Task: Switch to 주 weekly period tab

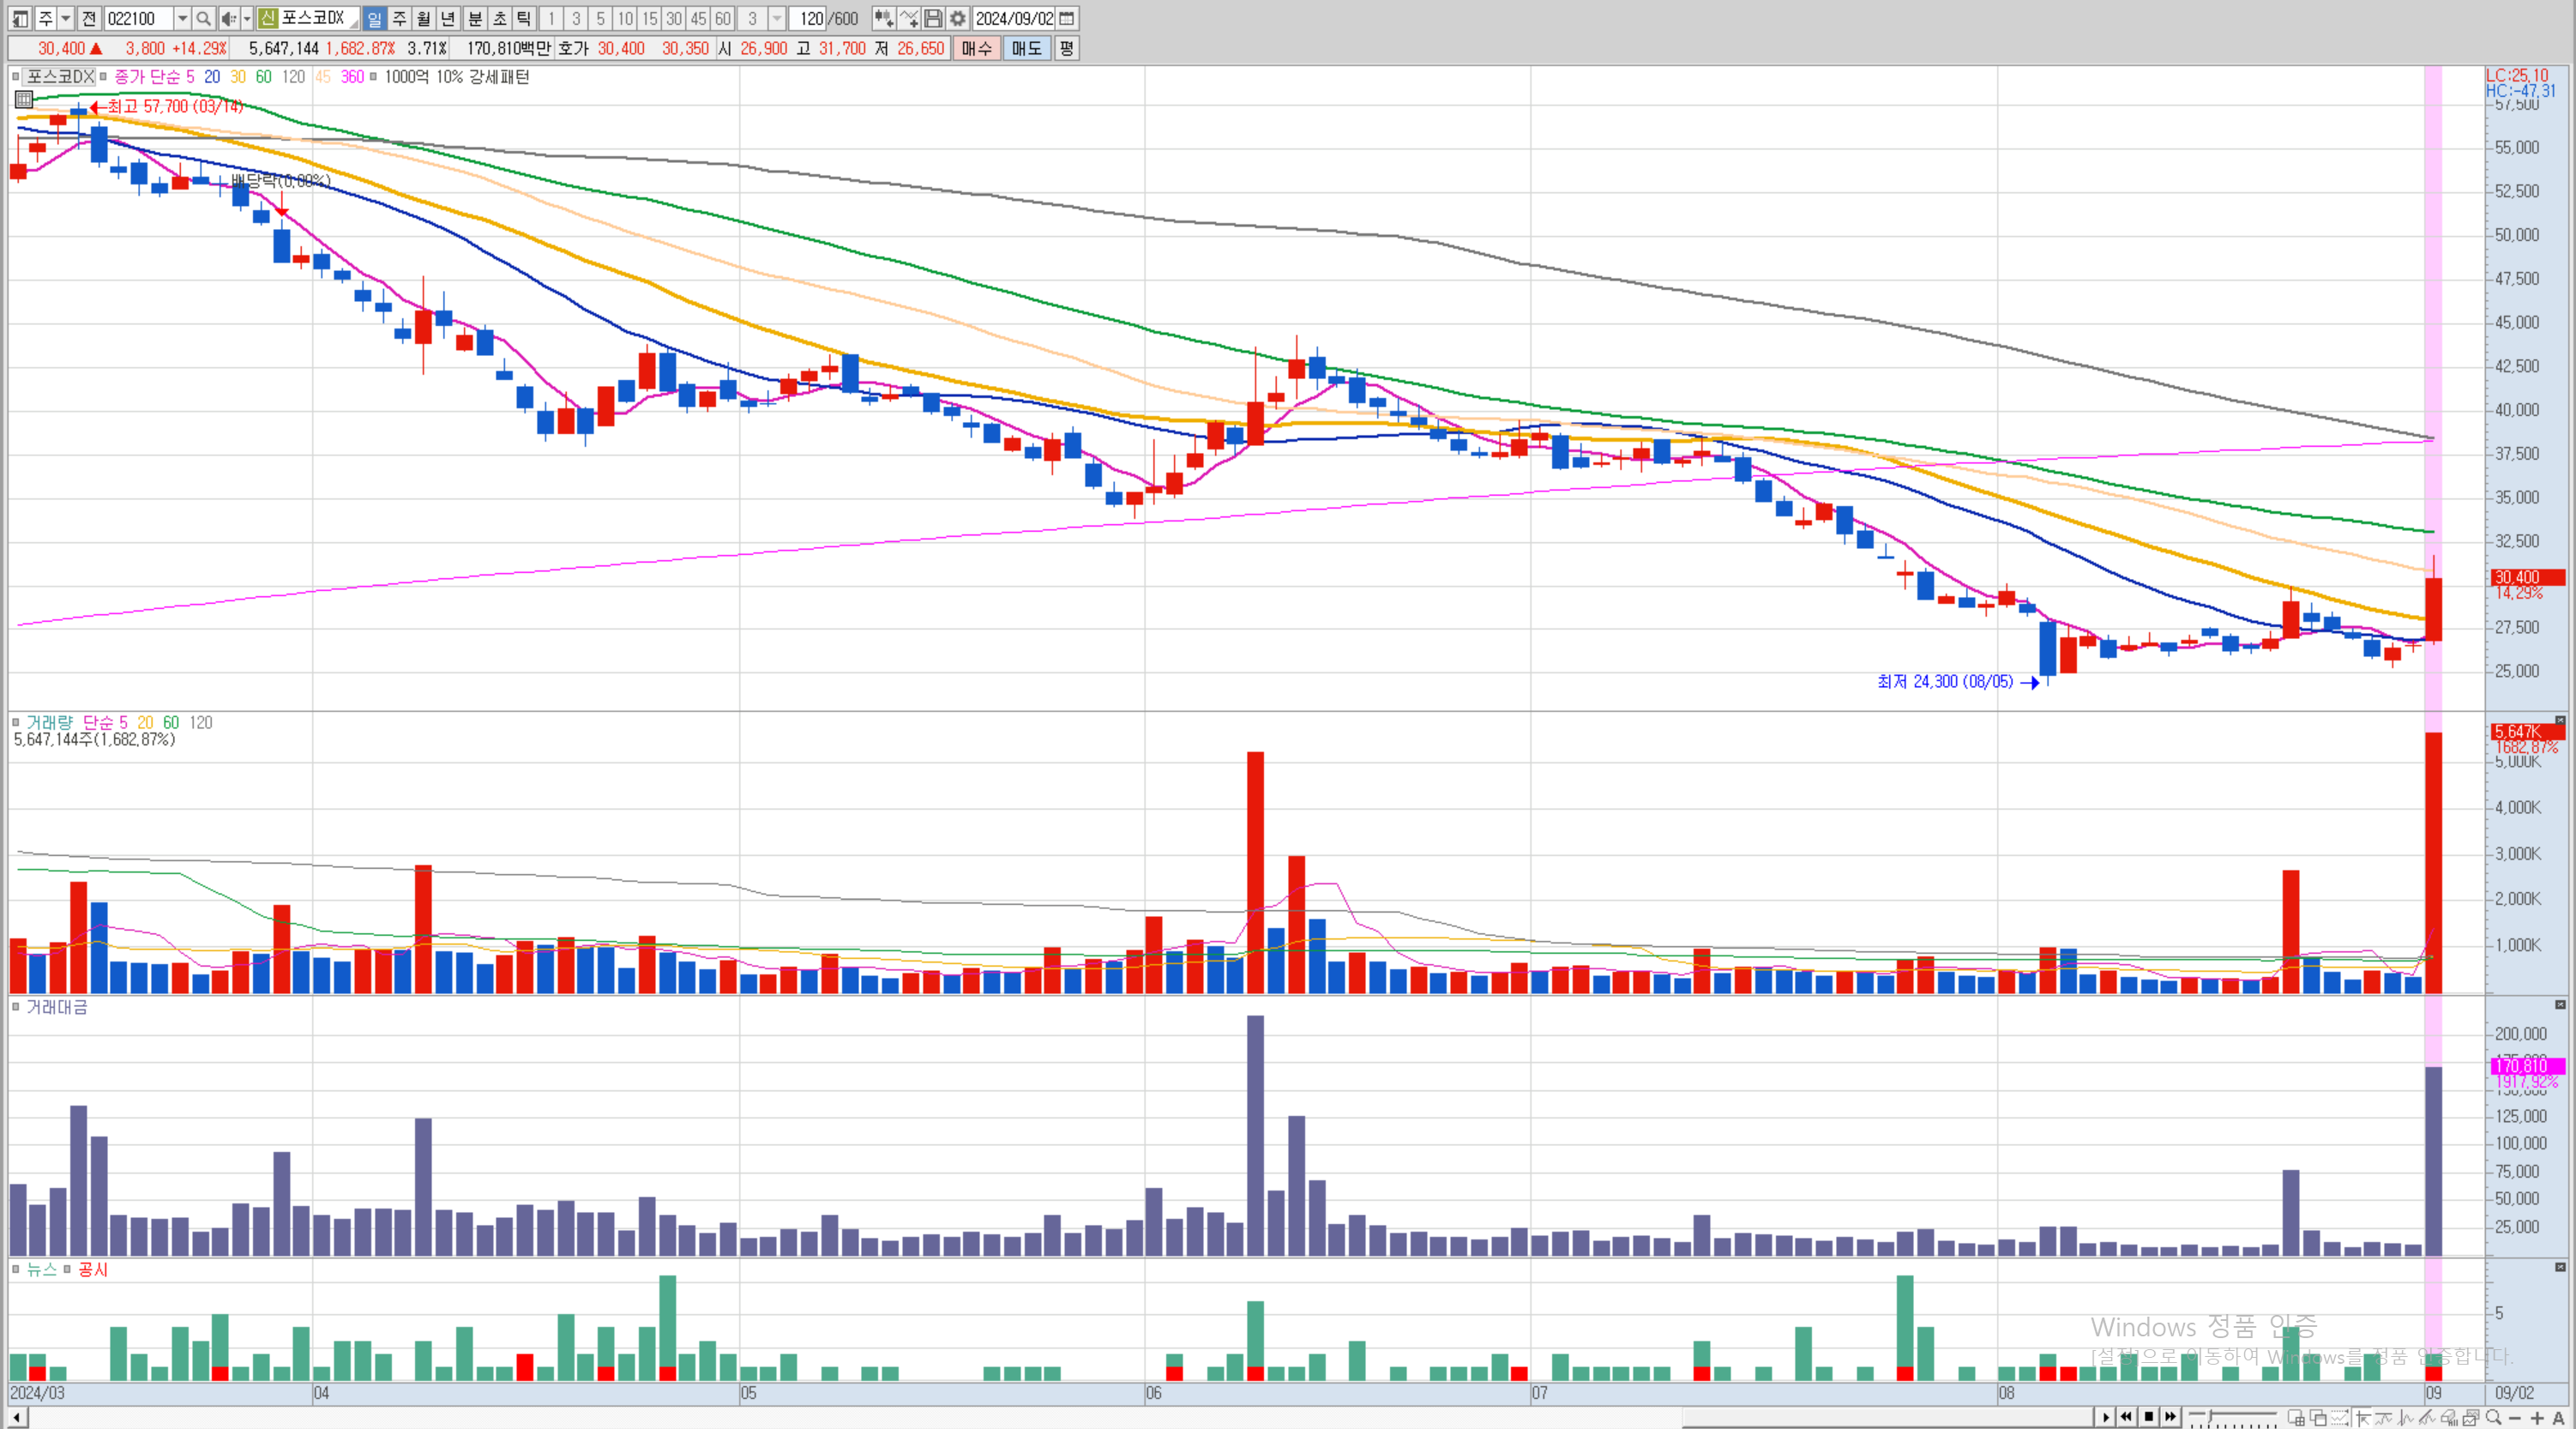Action: (399, 18)
